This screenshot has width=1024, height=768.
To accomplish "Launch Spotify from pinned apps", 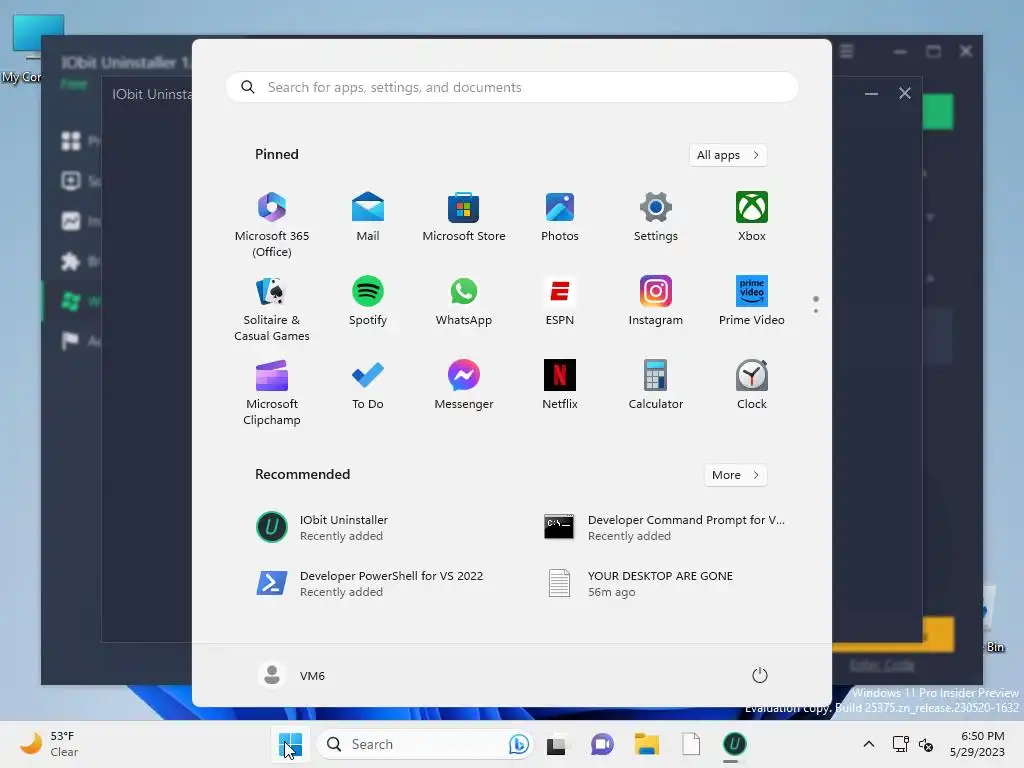I will [x=368, y=301].
